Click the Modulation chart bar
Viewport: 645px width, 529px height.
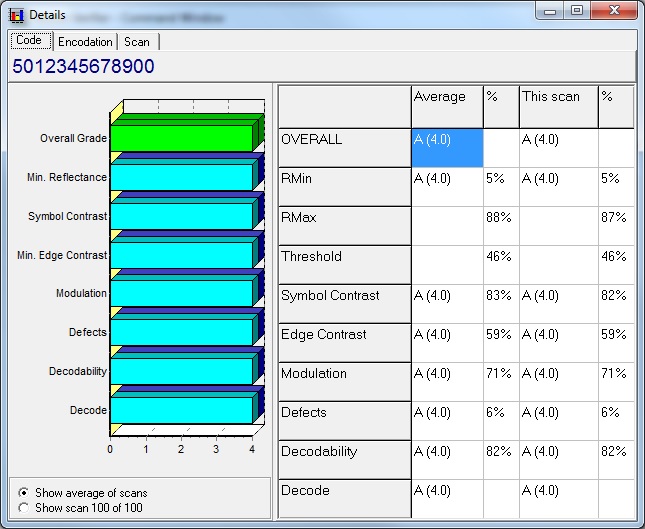(181, 293)
